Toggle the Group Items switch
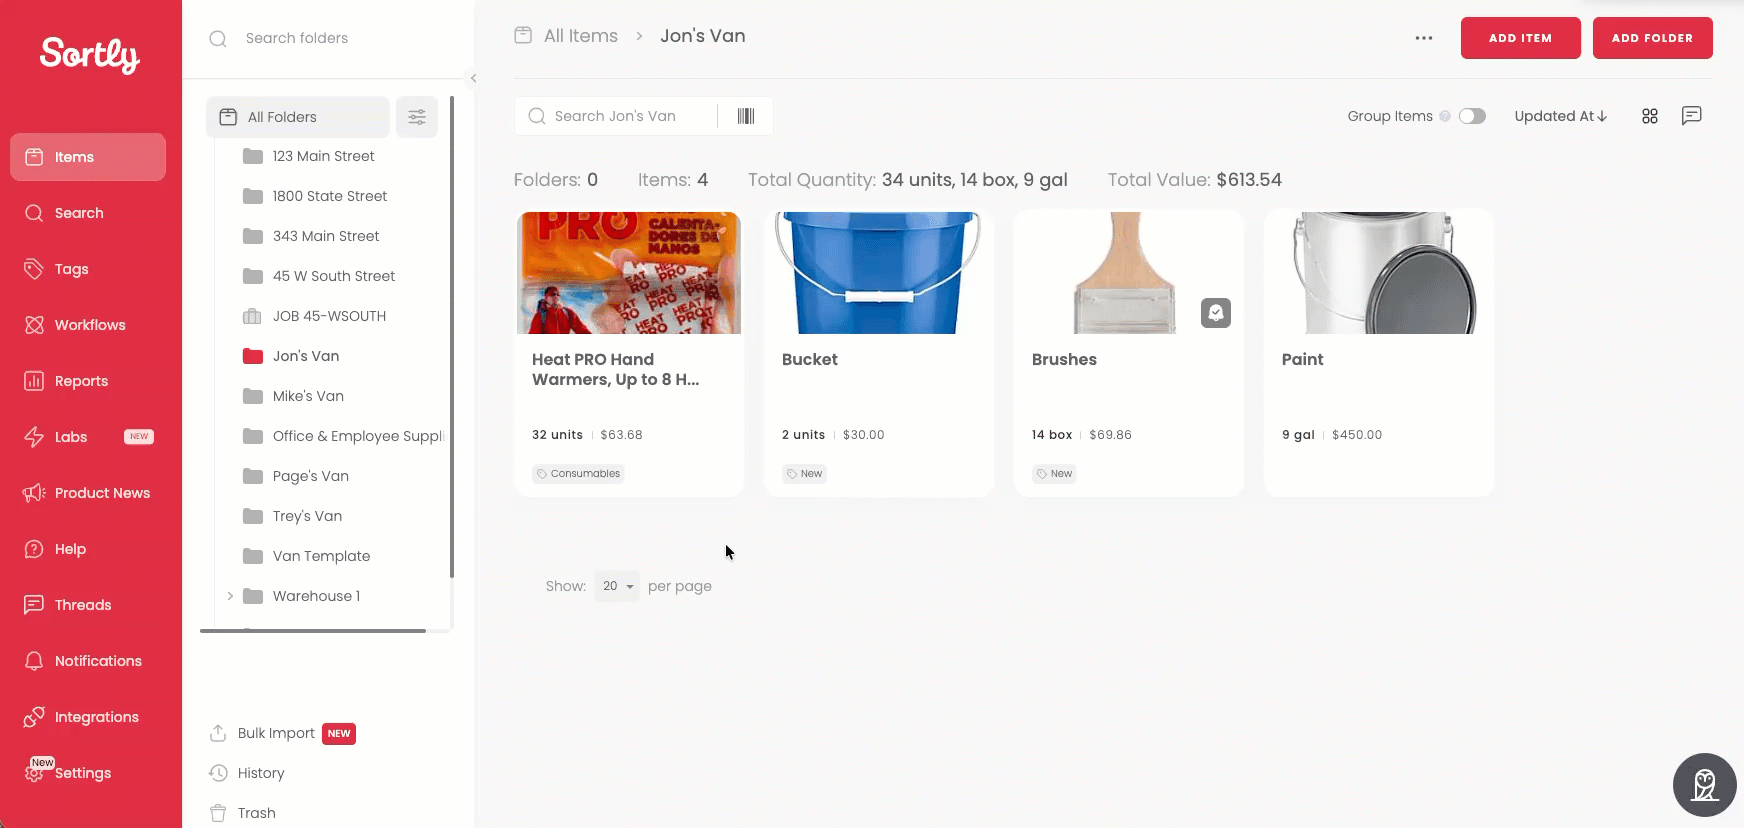The height and width of the screenshot is (828, 1744). (1472, 116)
